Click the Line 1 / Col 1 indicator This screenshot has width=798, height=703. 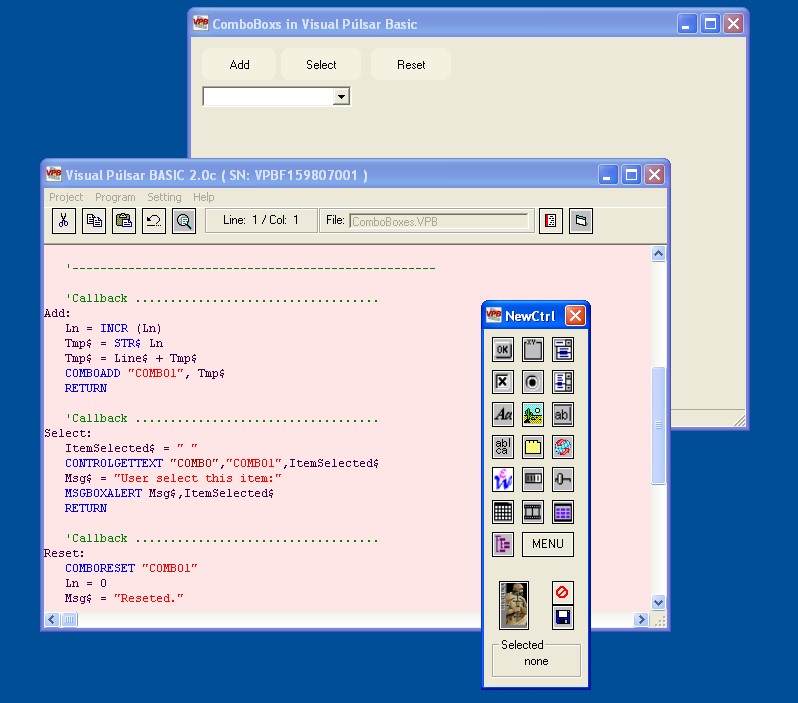261,220
